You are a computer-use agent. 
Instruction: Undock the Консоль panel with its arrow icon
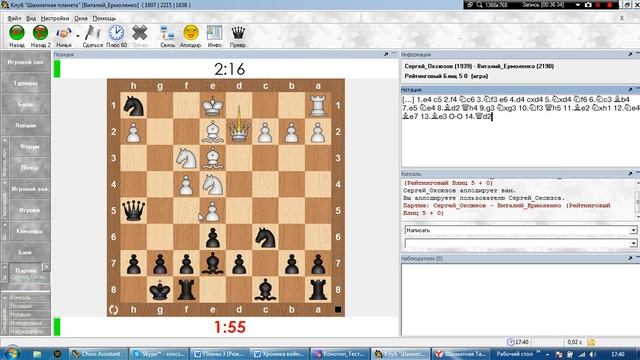[630, 174]
